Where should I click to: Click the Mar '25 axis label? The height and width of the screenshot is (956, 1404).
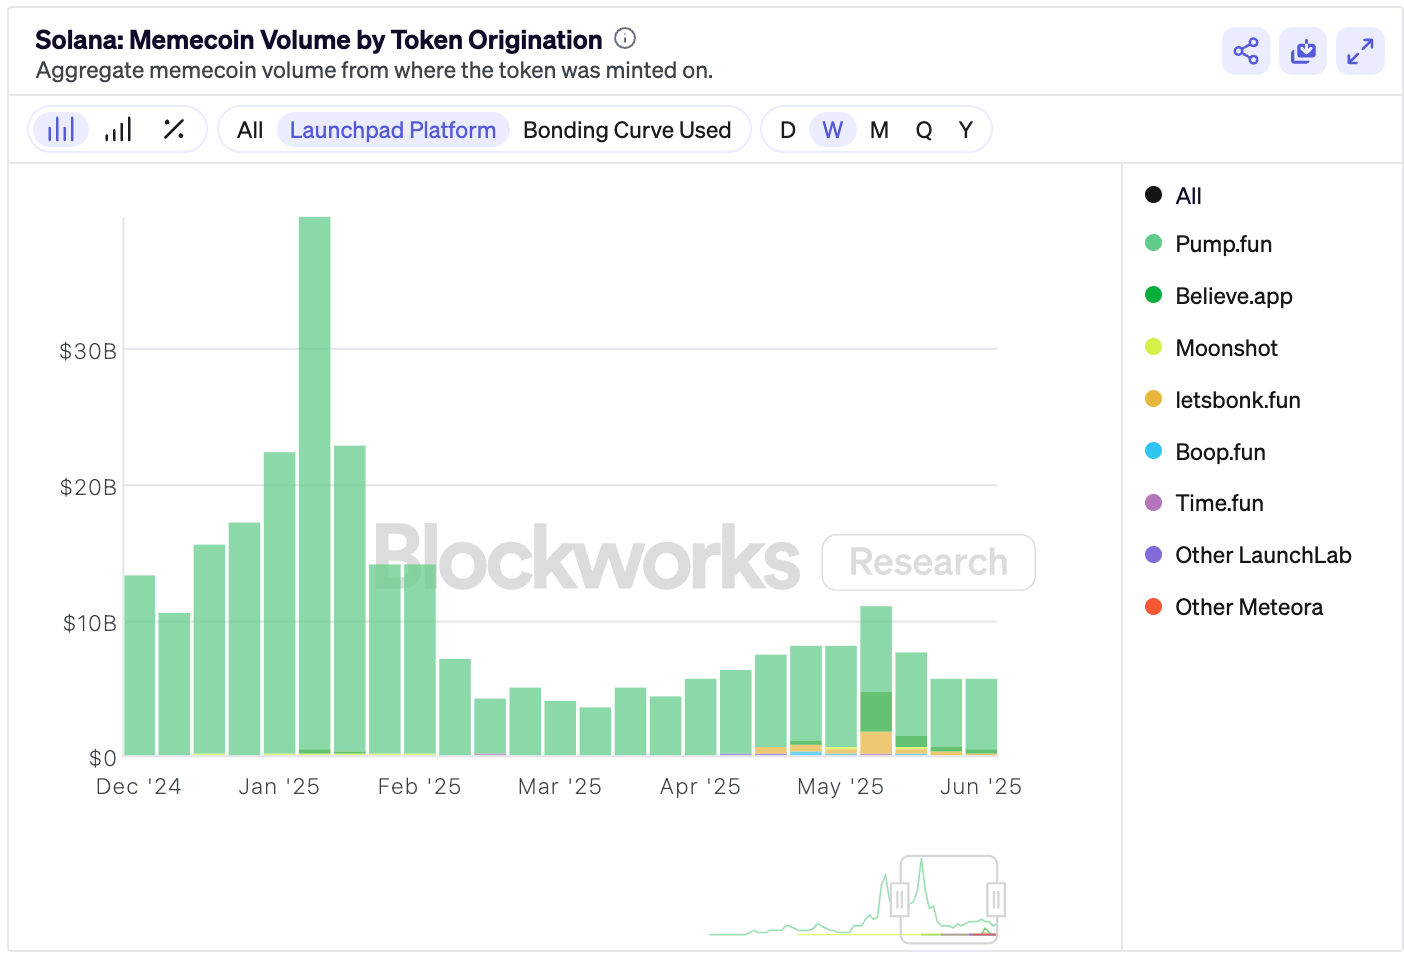pyautogui.click(x=560, y=787)
